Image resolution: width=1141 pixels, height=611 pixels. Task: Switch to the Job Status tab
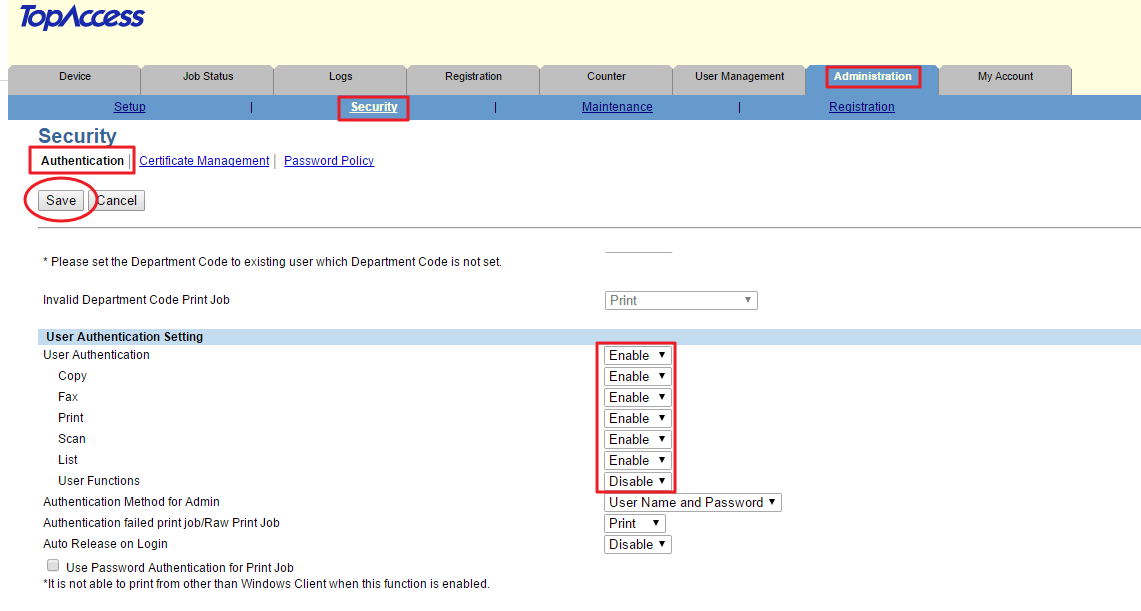[206, 76]
